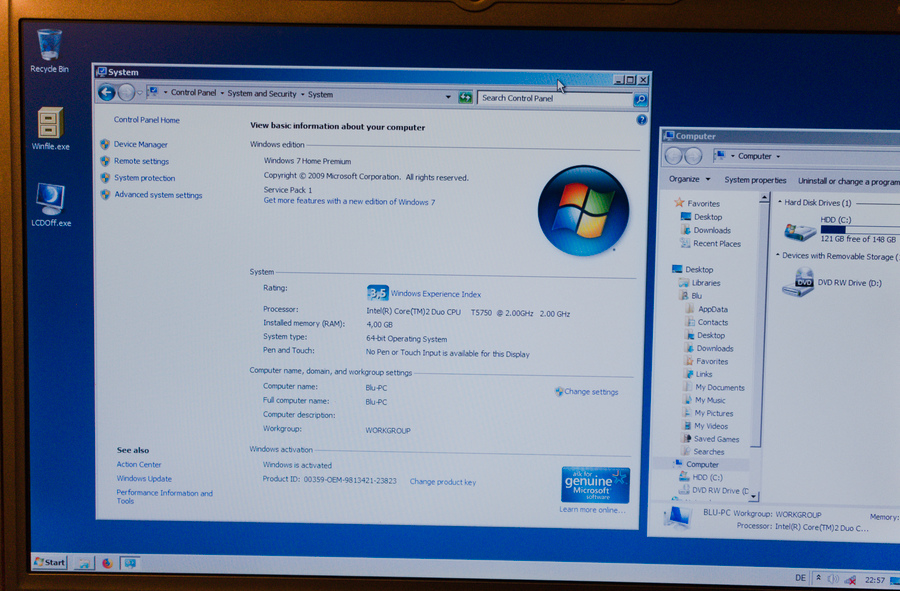
Task: Select the Blu user folder in tree
Action: tap(696, 296)
